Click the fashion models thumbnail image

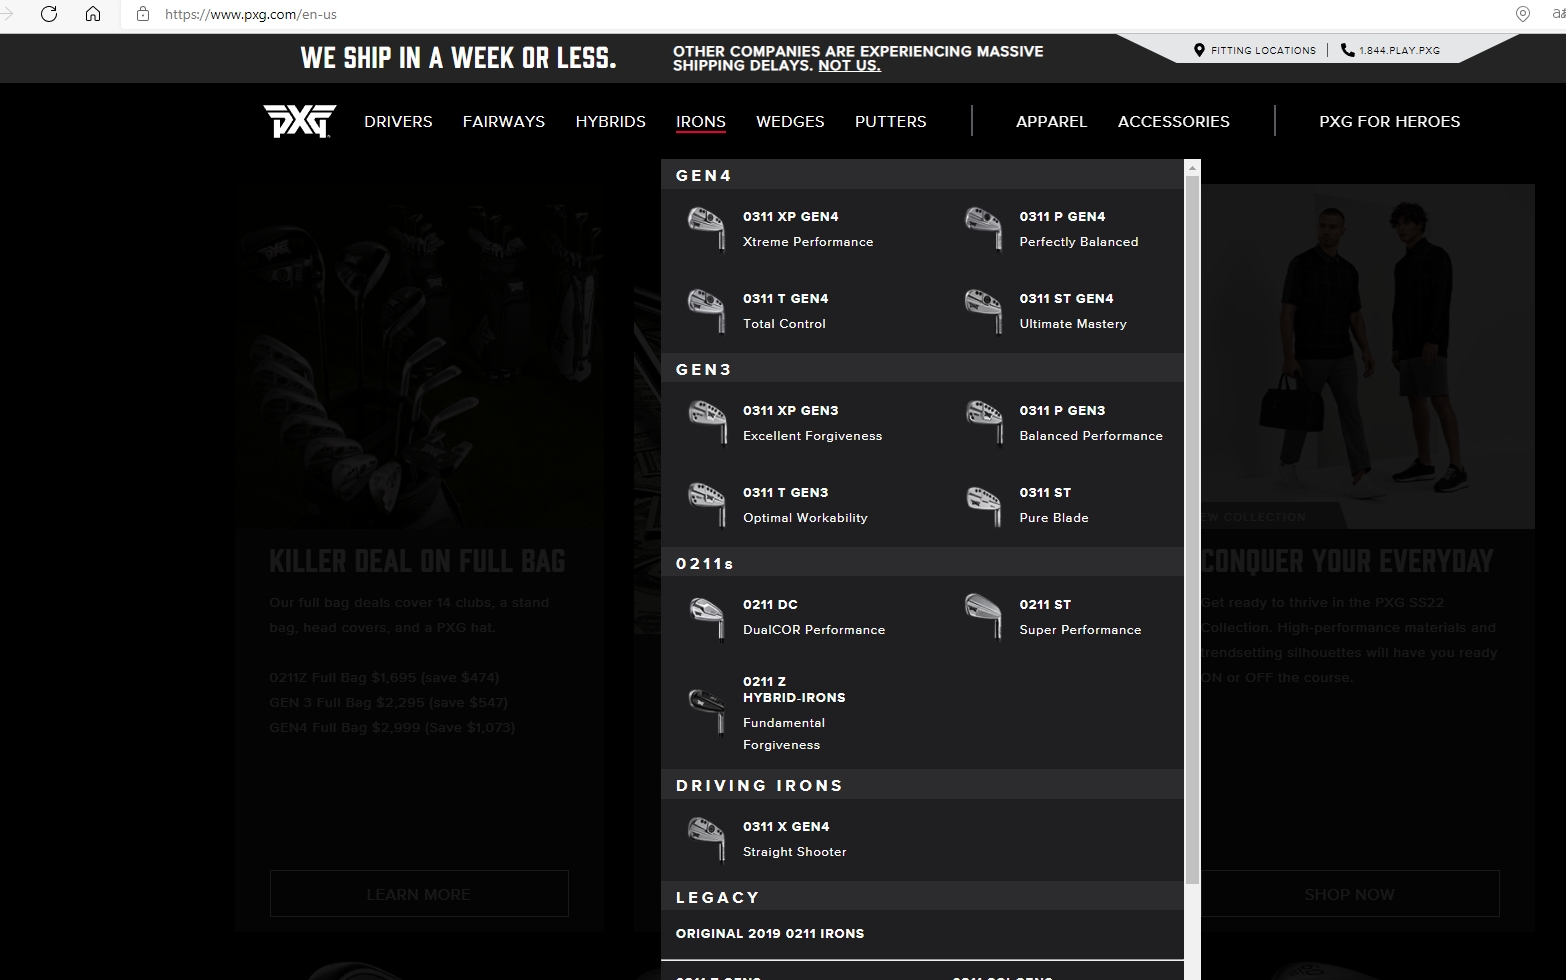pos(1367,356)
